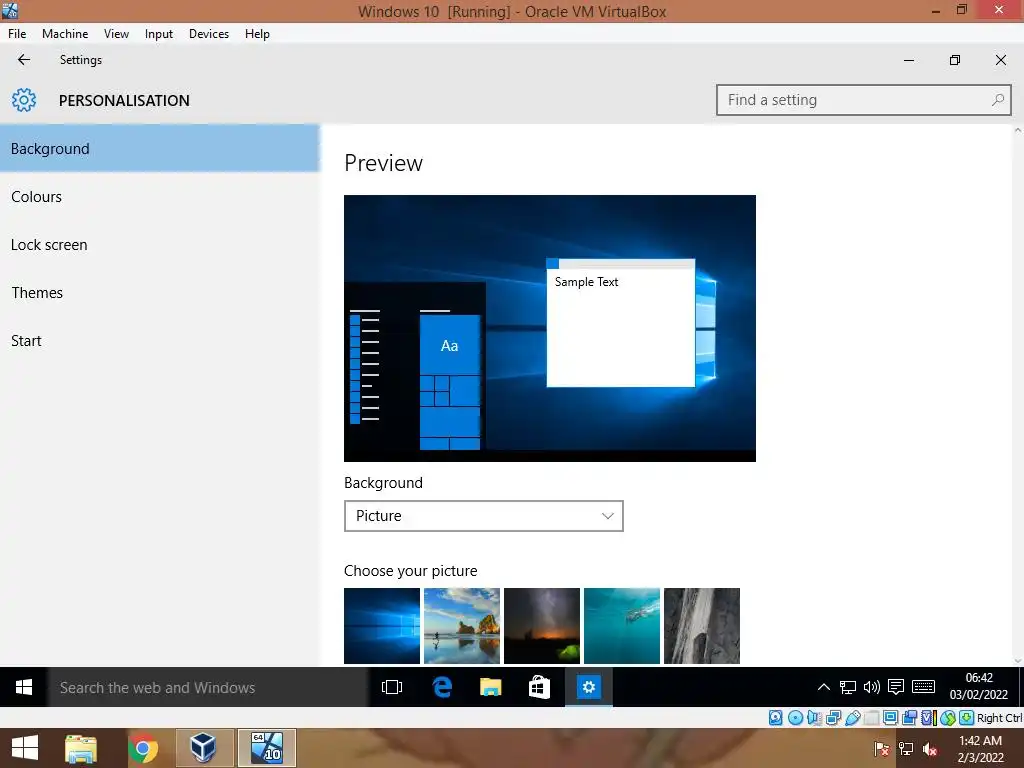Choose the beach rocks picture
The image size is (1024, 768).
[462, 626]
